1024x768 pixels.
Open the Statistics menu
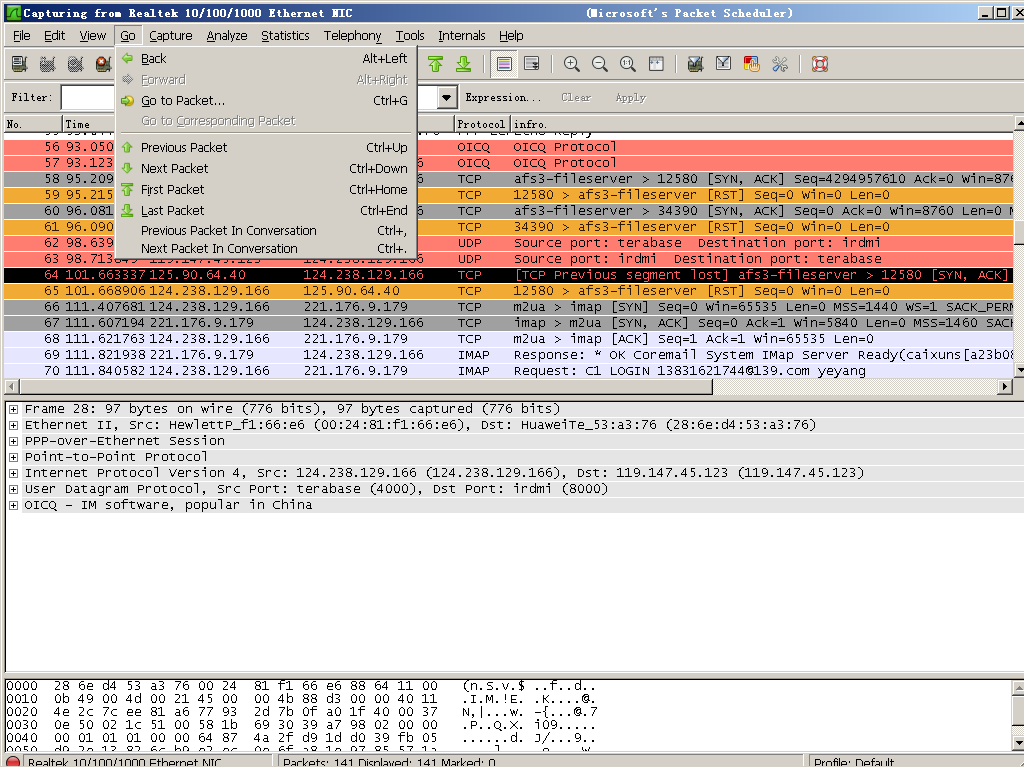tap(285, 36)
